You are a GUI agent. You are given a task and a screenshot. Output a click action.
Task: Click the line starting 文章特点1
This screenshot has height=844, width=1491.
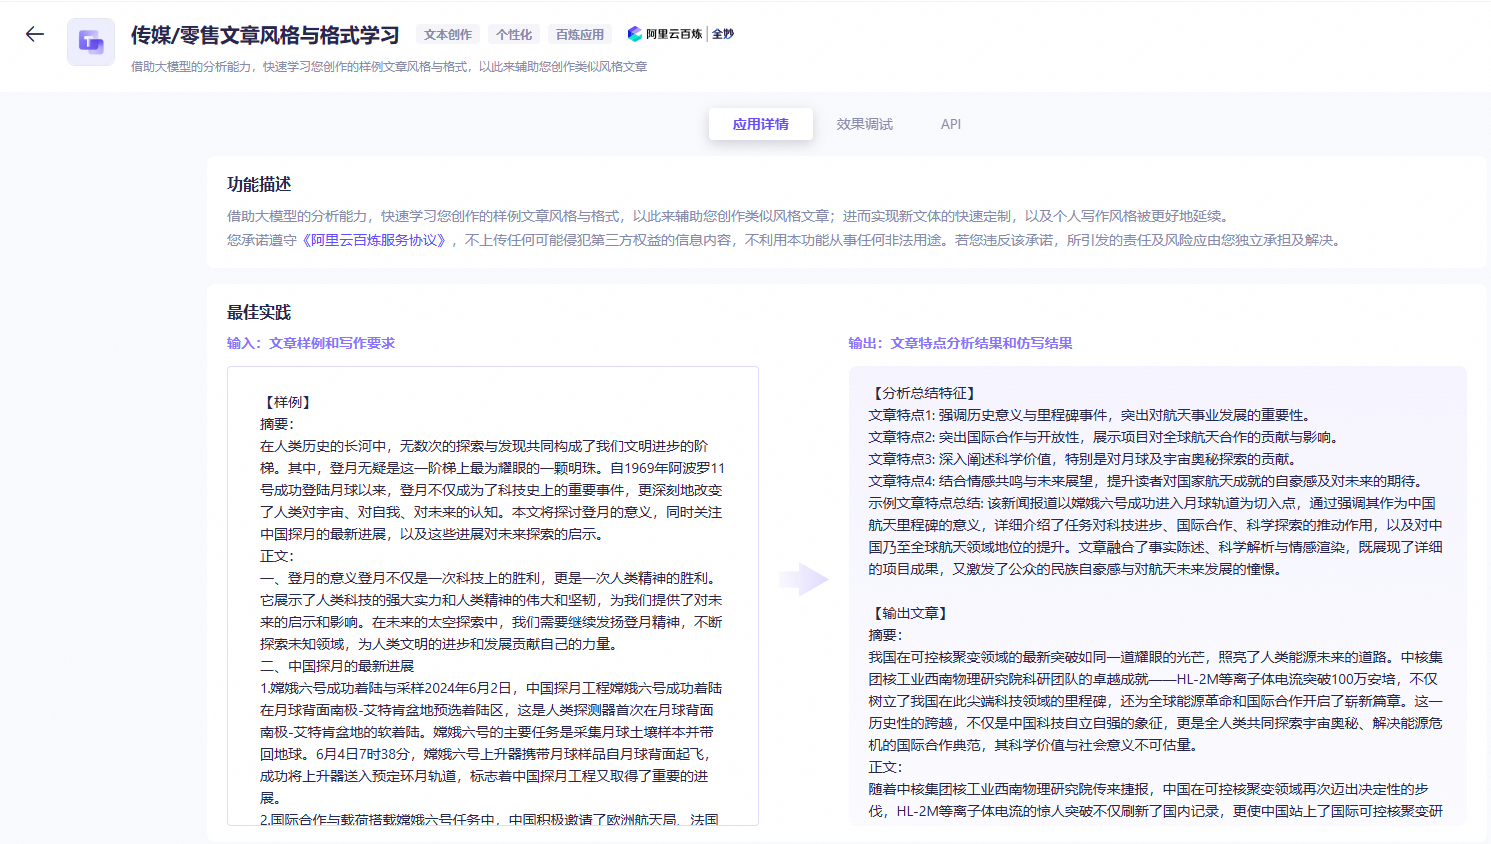coord(1090,415)
